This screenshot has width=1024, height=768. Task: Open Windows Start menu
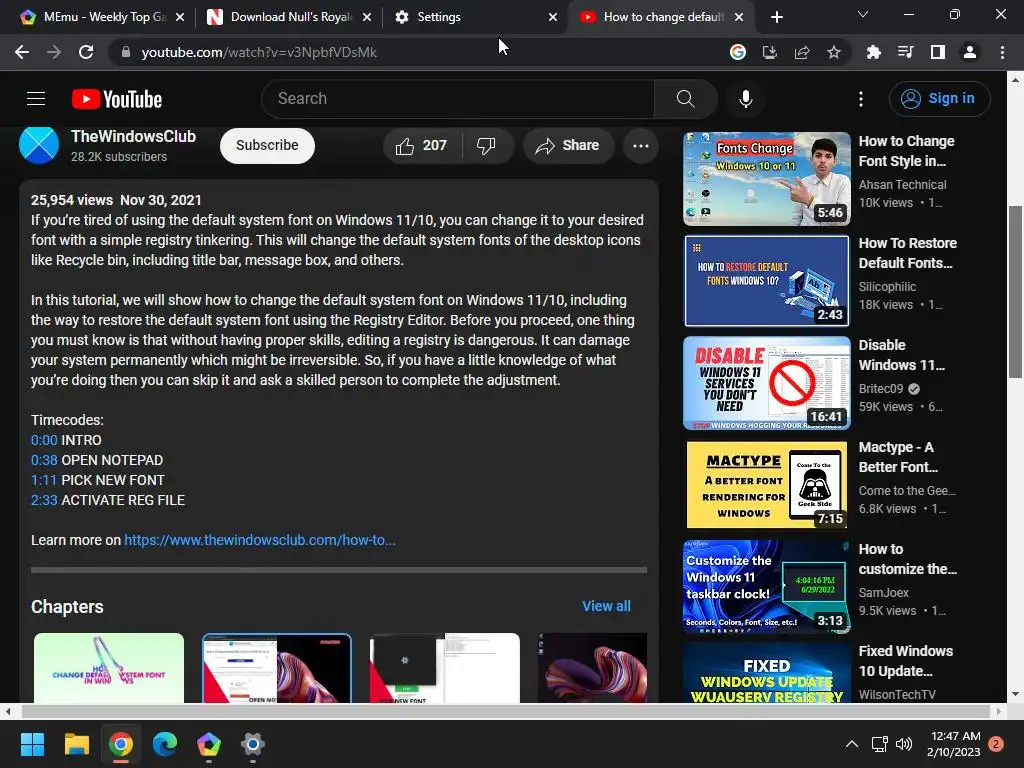tap(32, 744)
